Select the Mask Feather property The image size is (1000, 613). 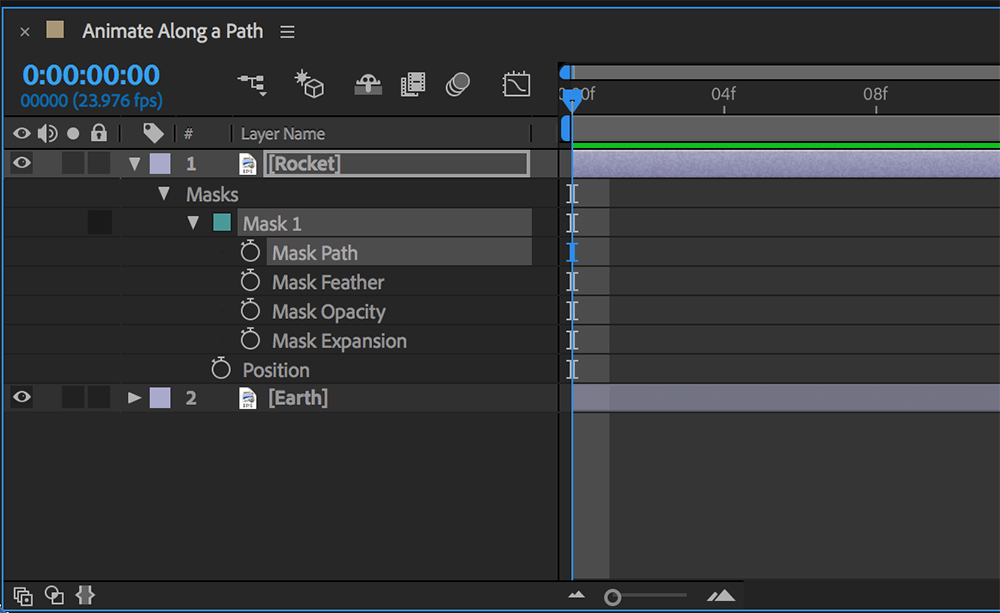327,282
